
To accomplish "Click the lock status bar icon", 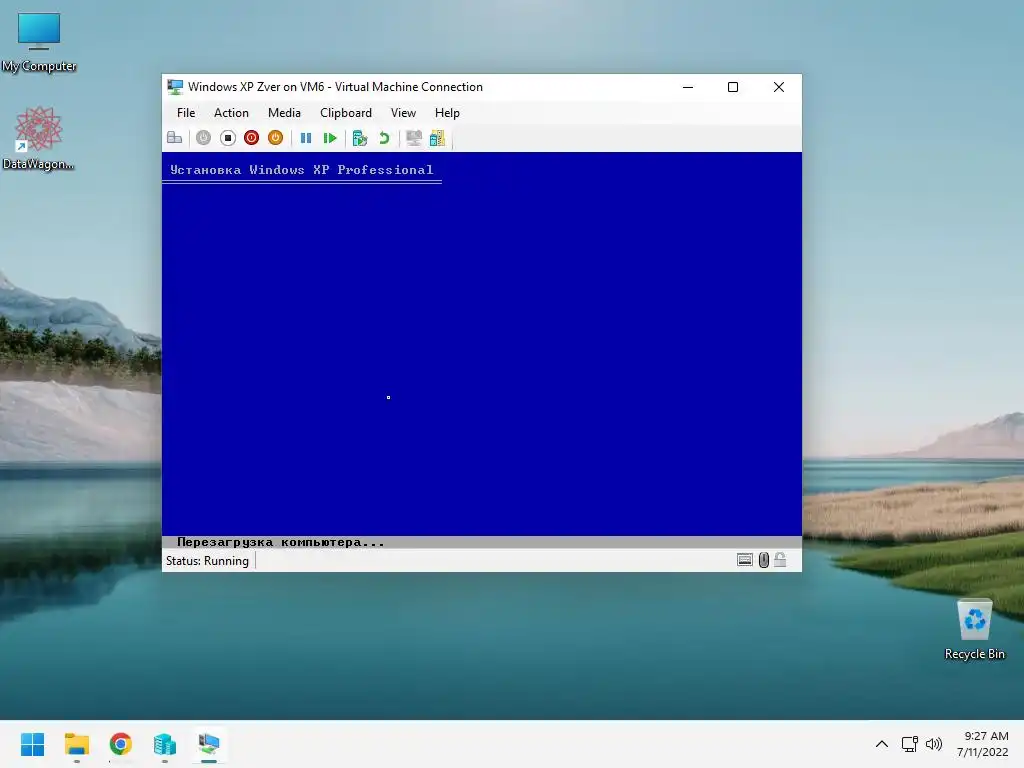I will pos(780,560).
